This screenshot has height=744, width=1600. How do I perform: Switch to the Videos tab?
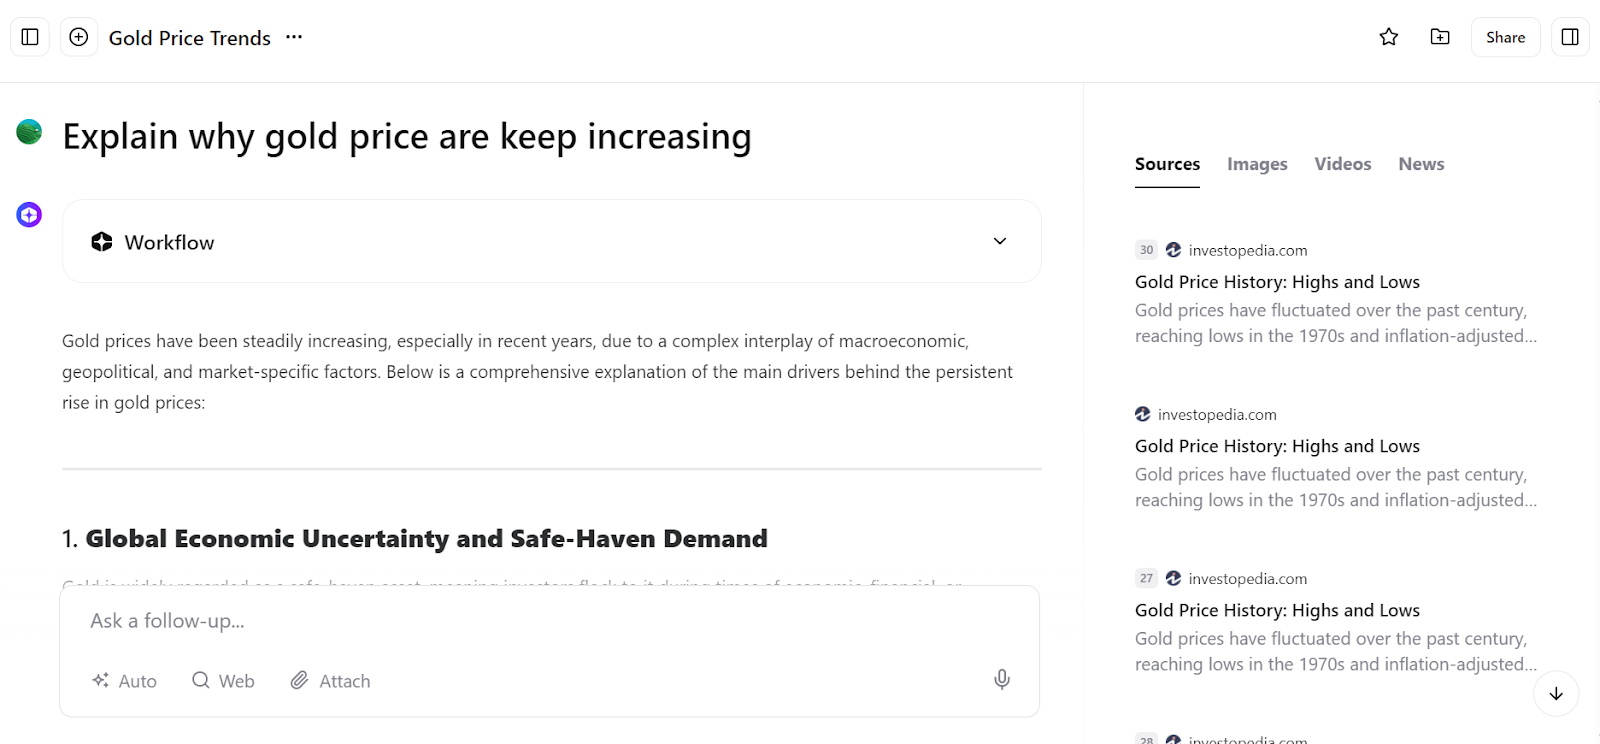coord(1342,164)
